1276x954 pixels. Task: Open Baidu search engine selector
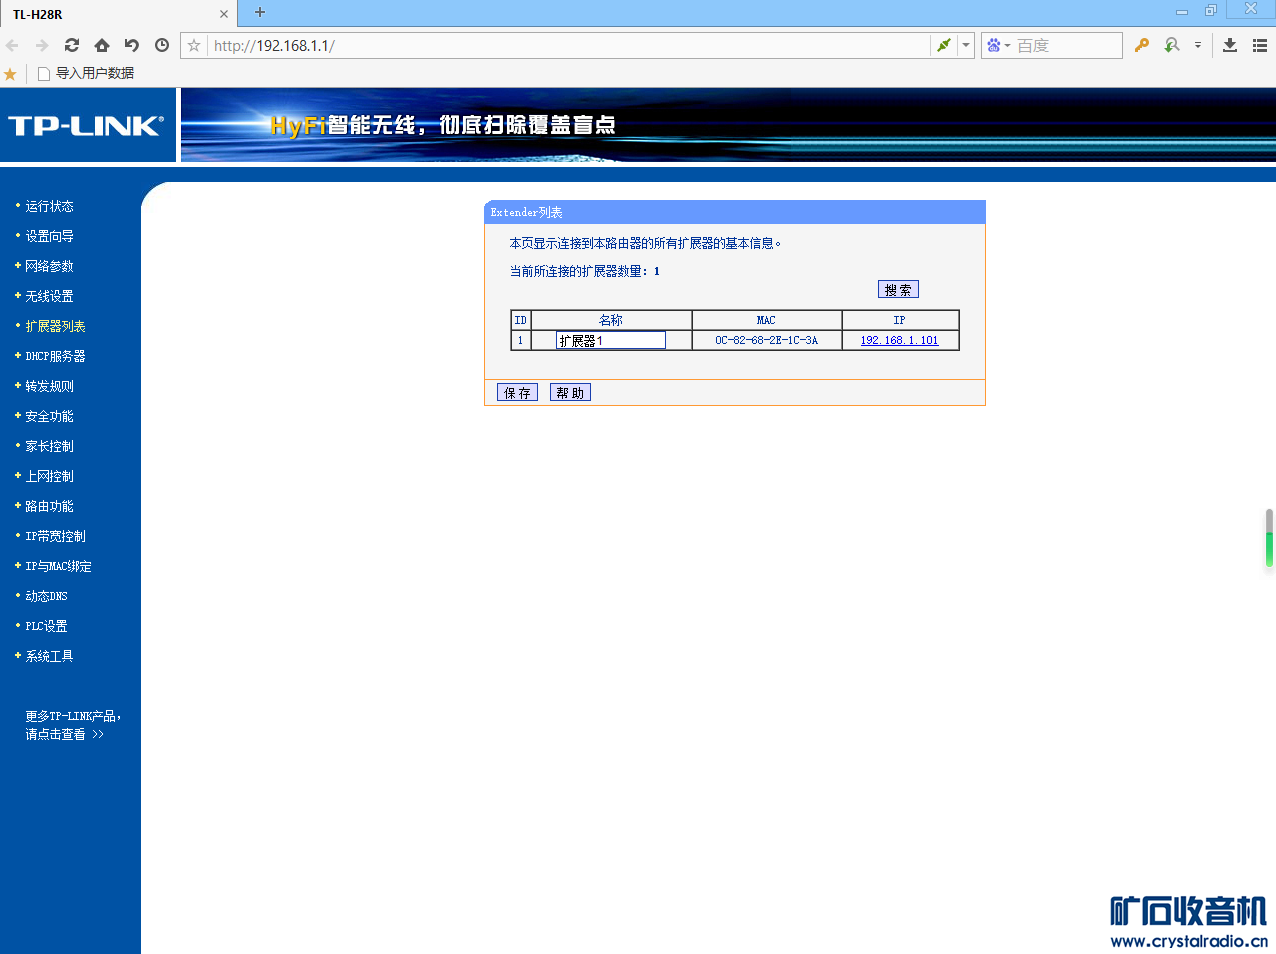(x=998, y=45)
